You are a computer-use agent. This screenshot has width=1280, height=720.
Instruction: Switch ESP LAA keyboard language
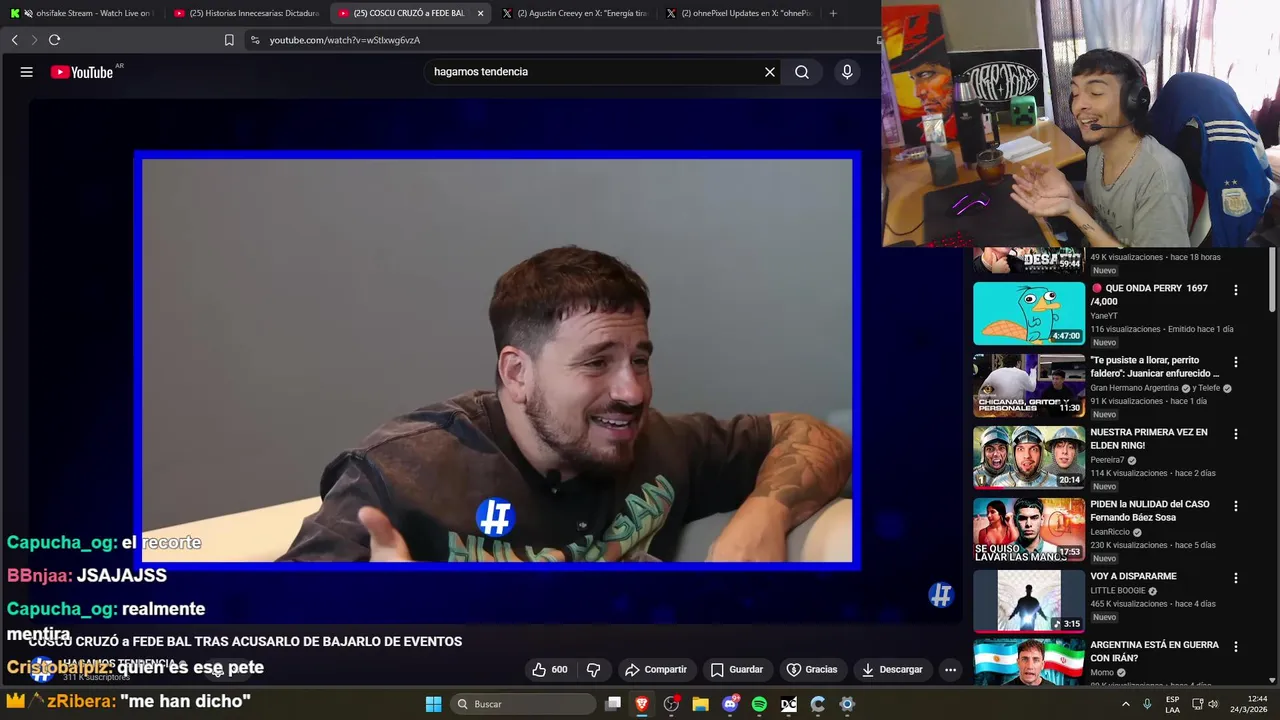(1173, 704)
